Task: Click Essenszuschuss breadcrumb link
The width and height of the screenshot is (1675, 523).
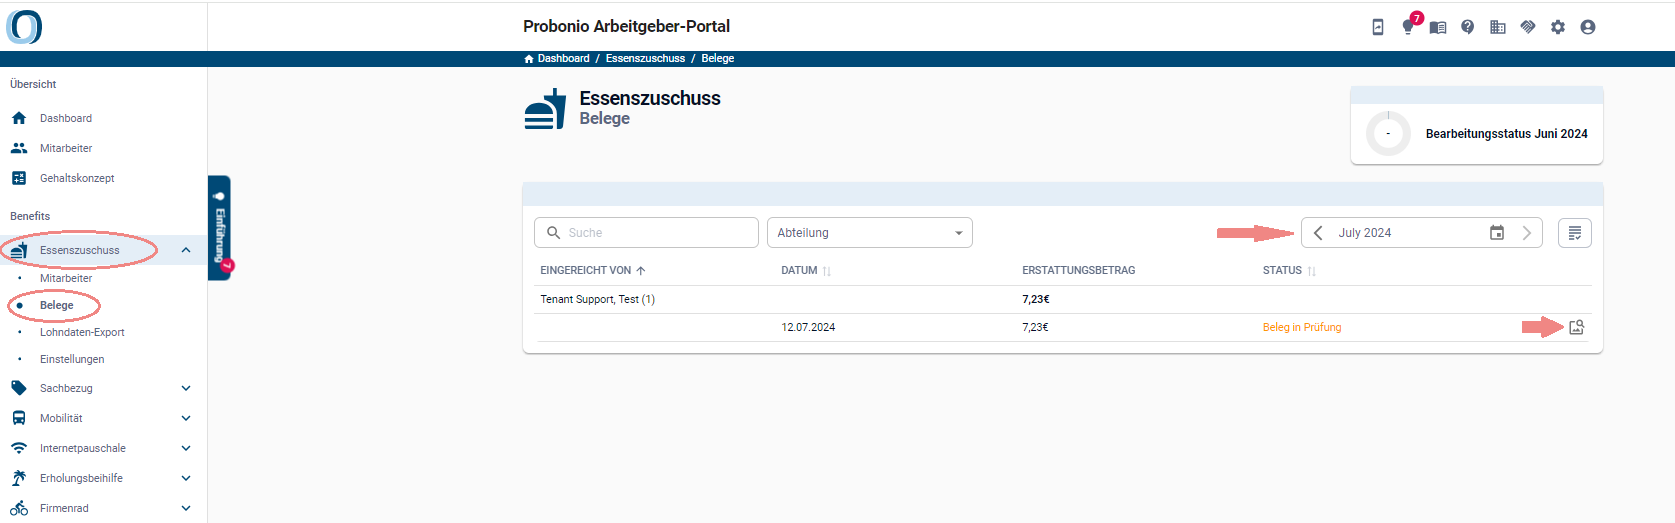Action: 645,59
